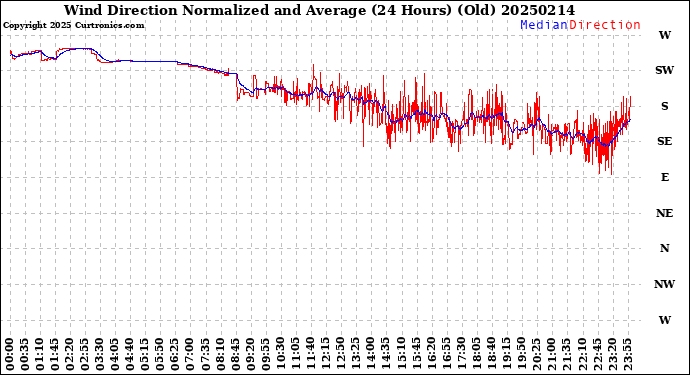This screenshot has width=690, height=375.
Task: Click the 14:35 time axis label
Action: (386, 355)
